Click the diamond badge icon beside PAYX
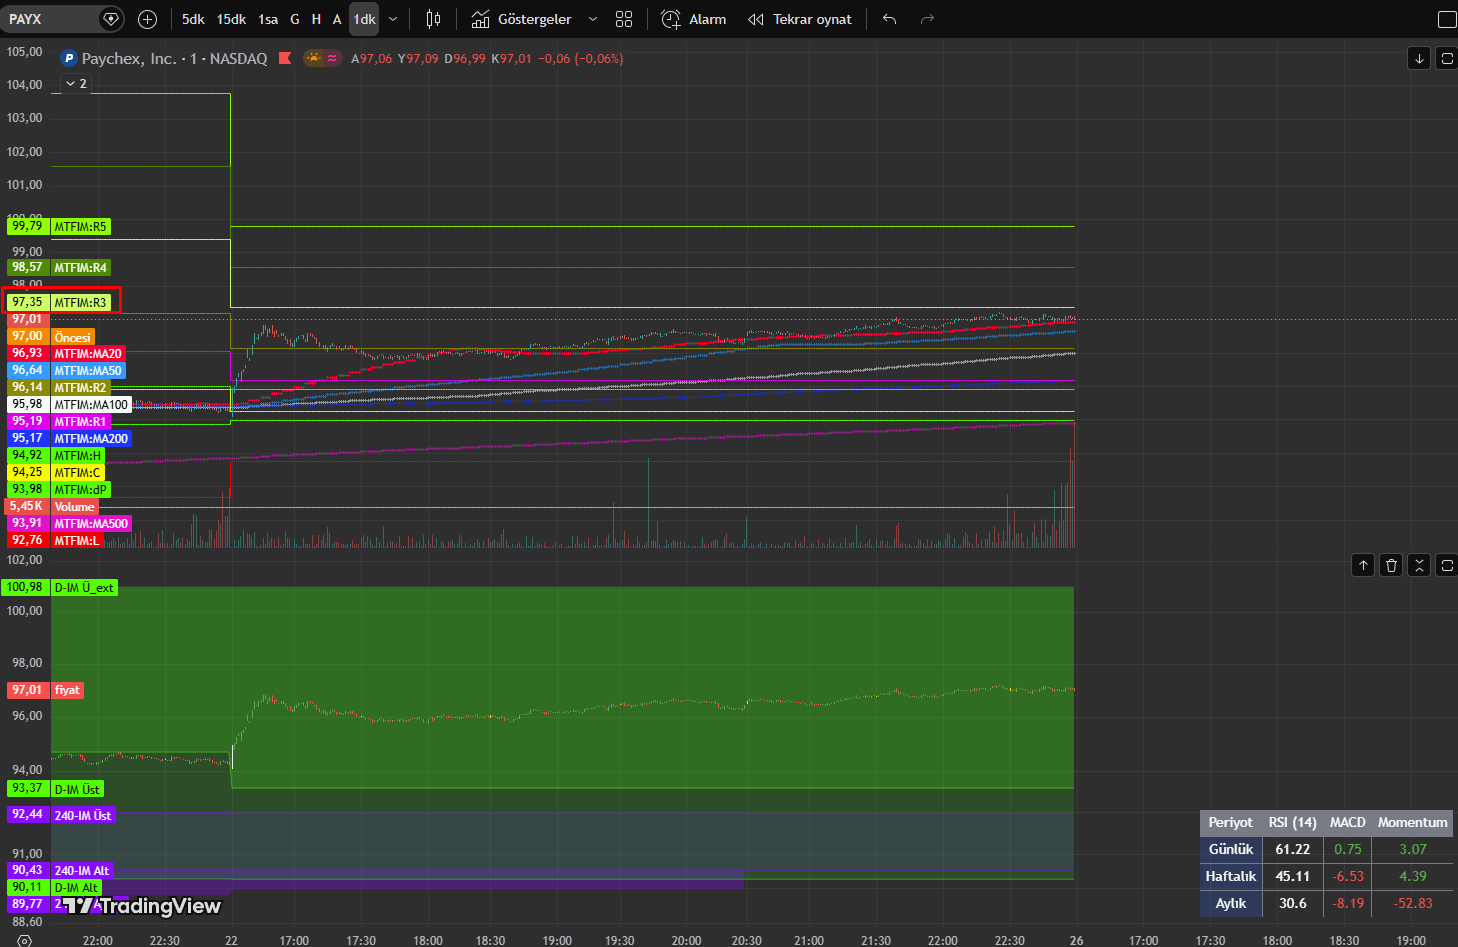Screen dimensions: 1458x947 tap(111, 19)
